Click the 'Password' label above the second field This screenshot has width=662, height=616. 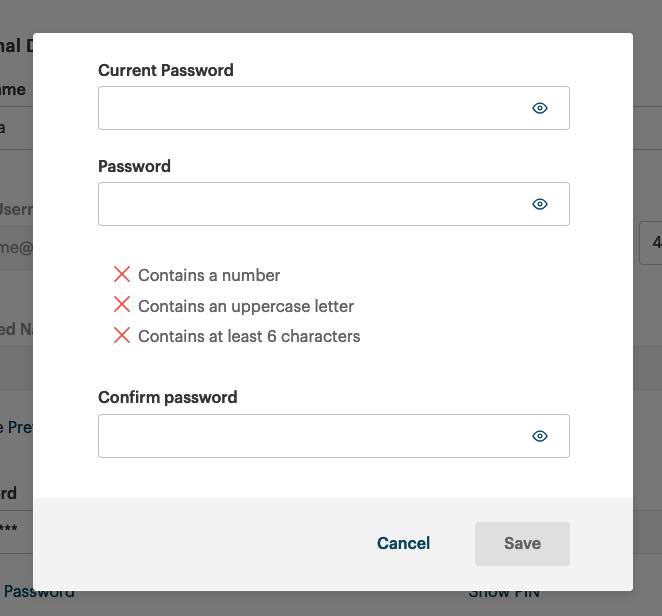pos(134,166)
